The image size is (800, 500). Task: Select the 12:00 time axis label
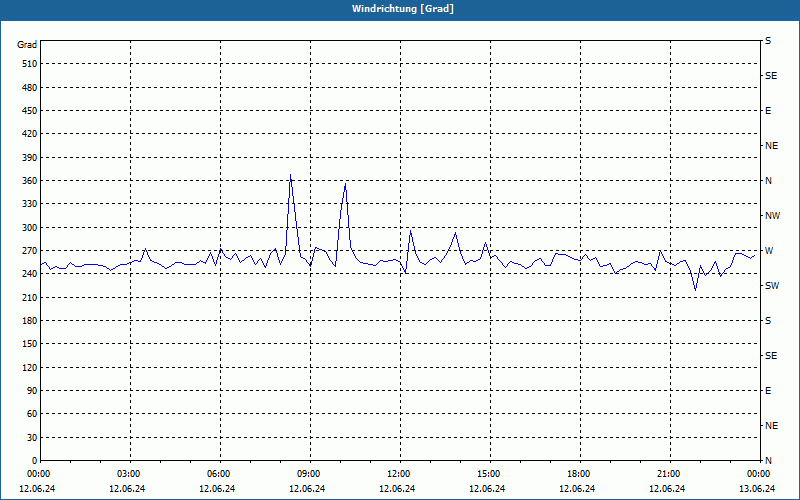tap(398, 474)
